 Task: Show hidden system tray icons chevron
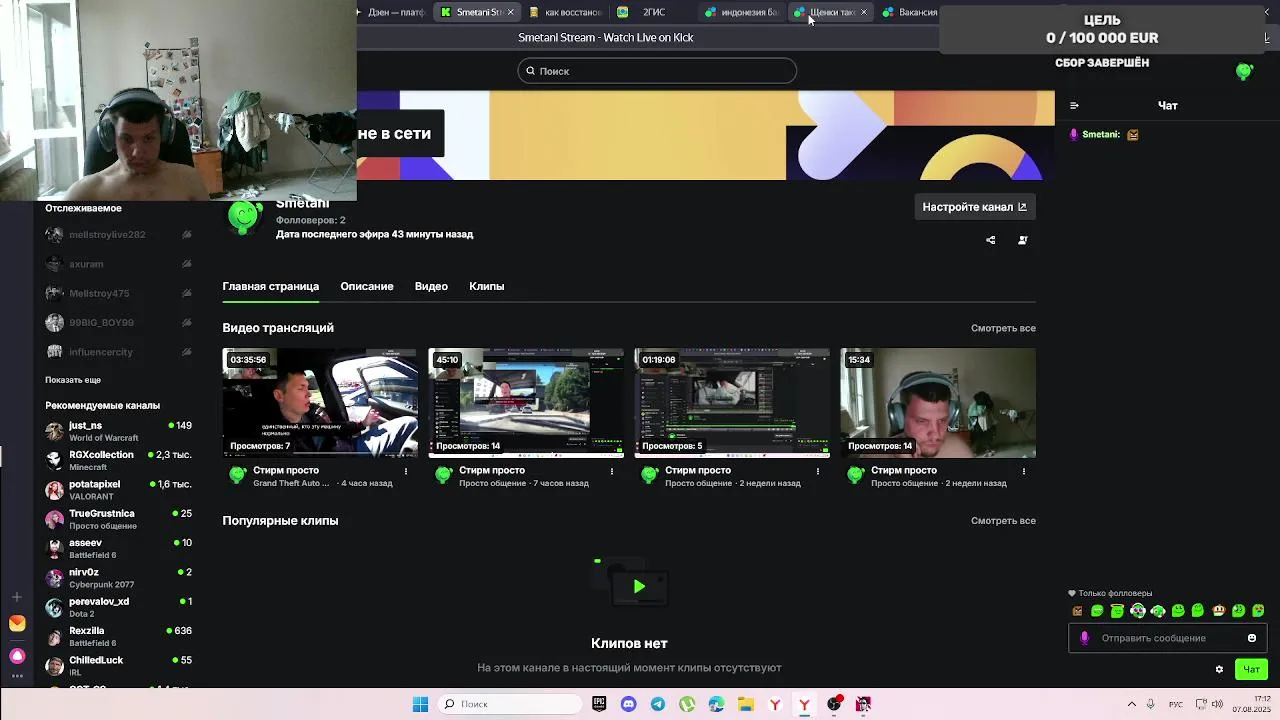point(1131,704)
